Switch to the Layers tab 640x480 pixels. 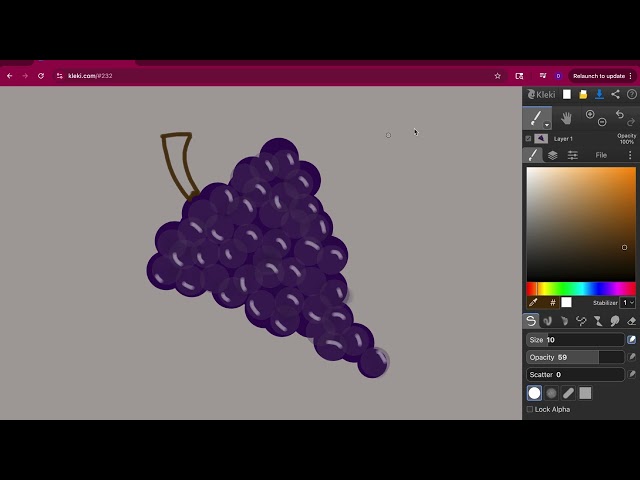[552, 155]
